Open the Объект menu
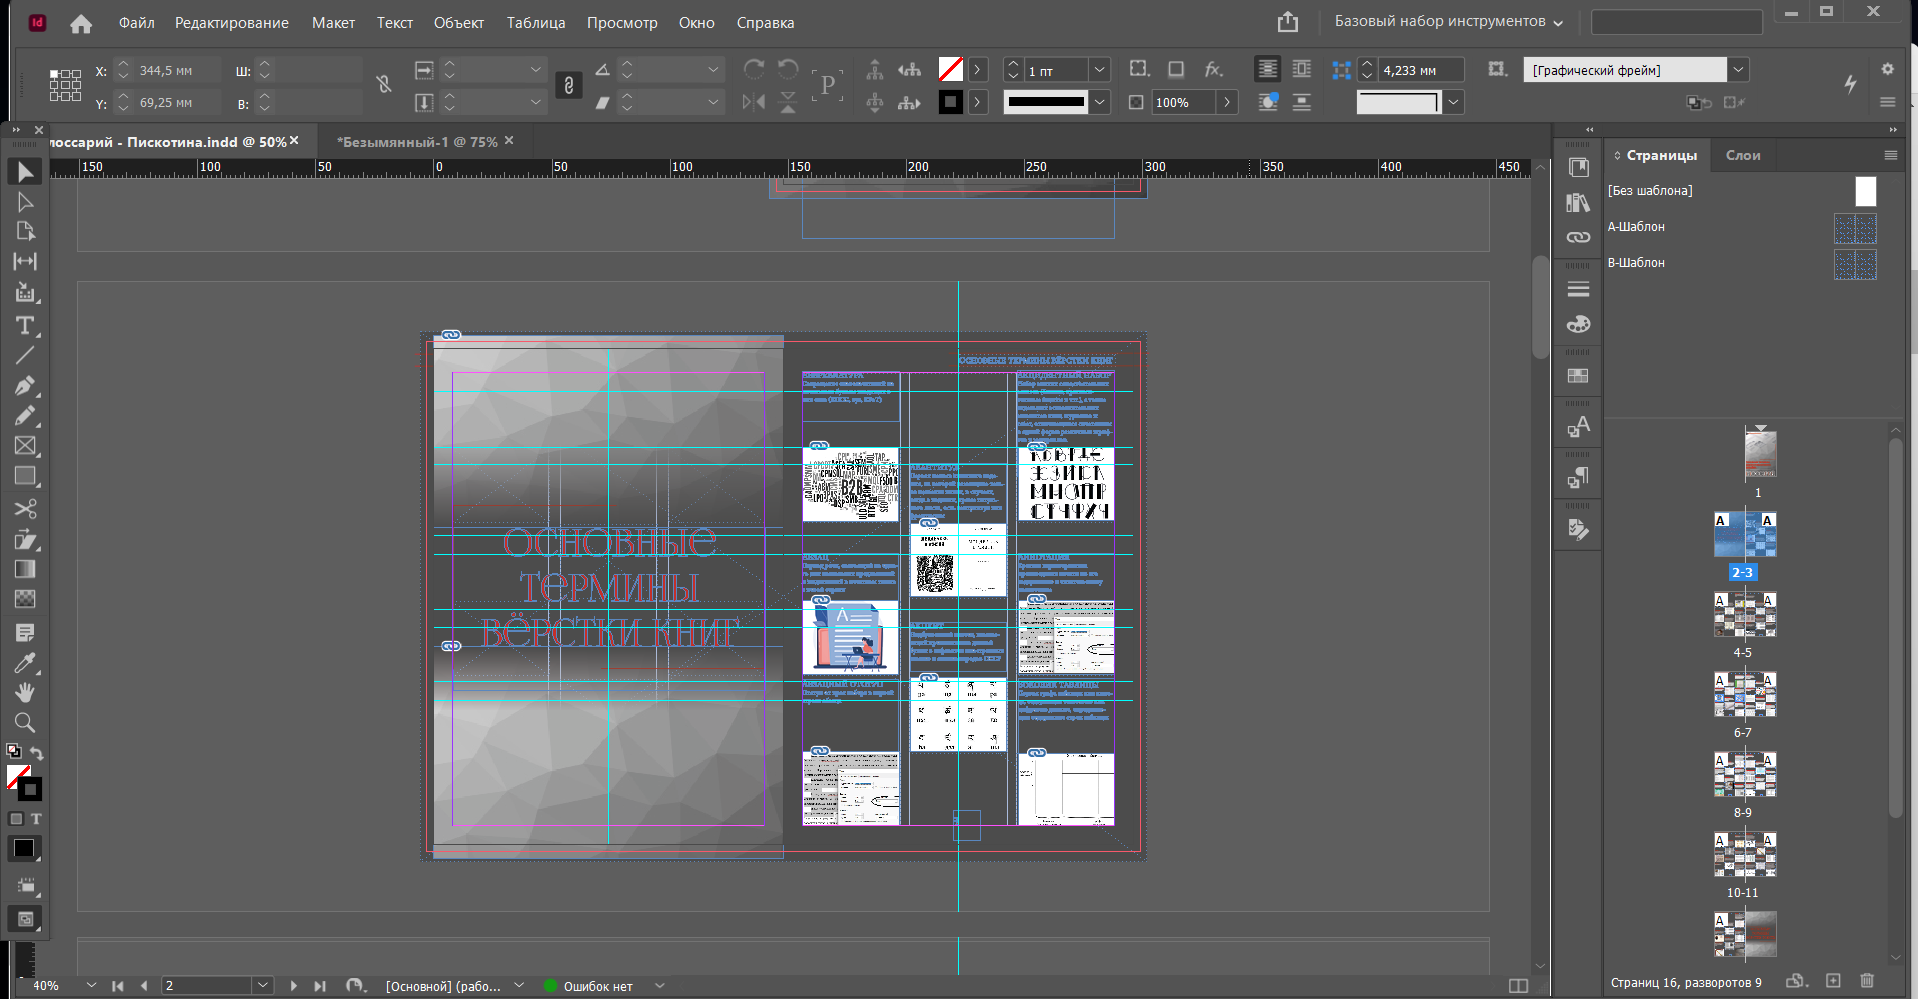This screenshot has height=999, width=1918. (458, 22)
